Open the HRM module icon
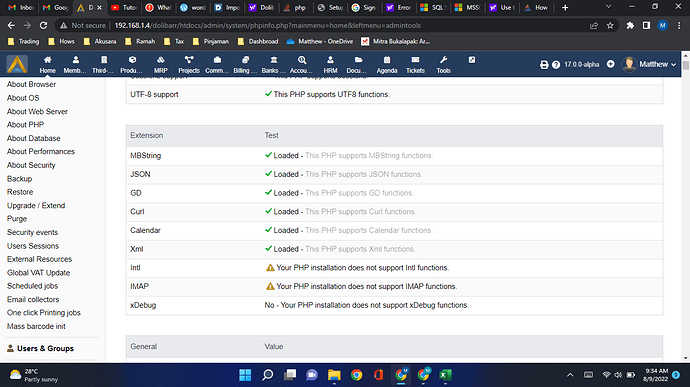The width and height of the screenshot is (690, 387). (330, 60)
